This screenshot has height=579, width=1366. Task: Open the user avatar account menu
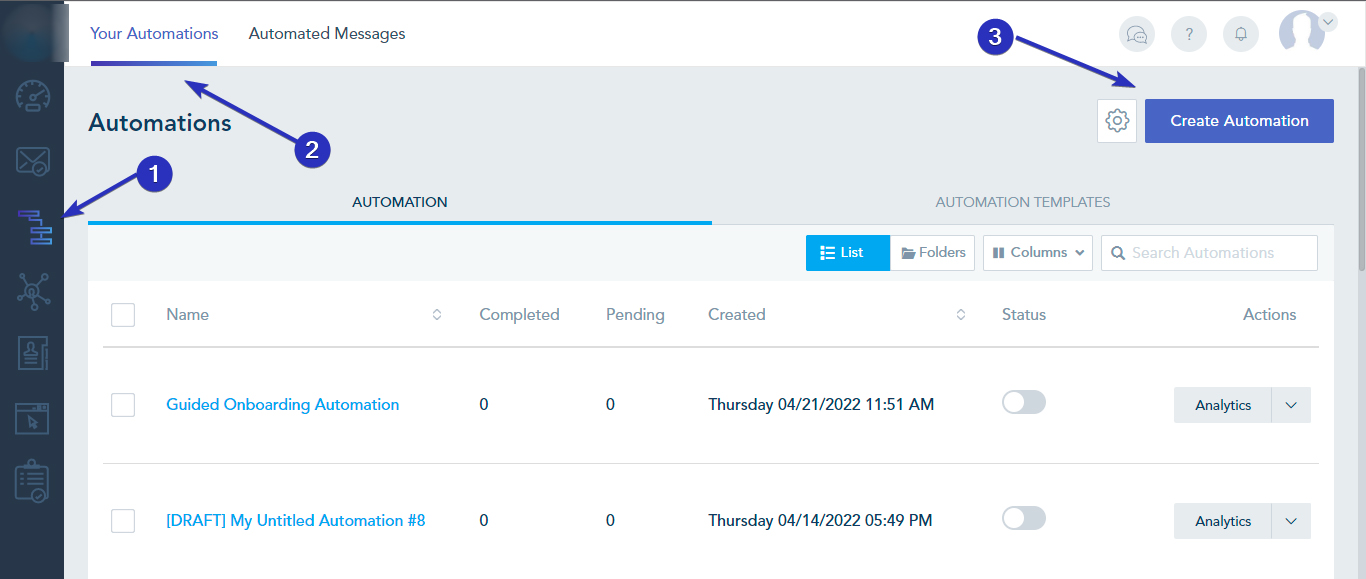[1305, 32]
